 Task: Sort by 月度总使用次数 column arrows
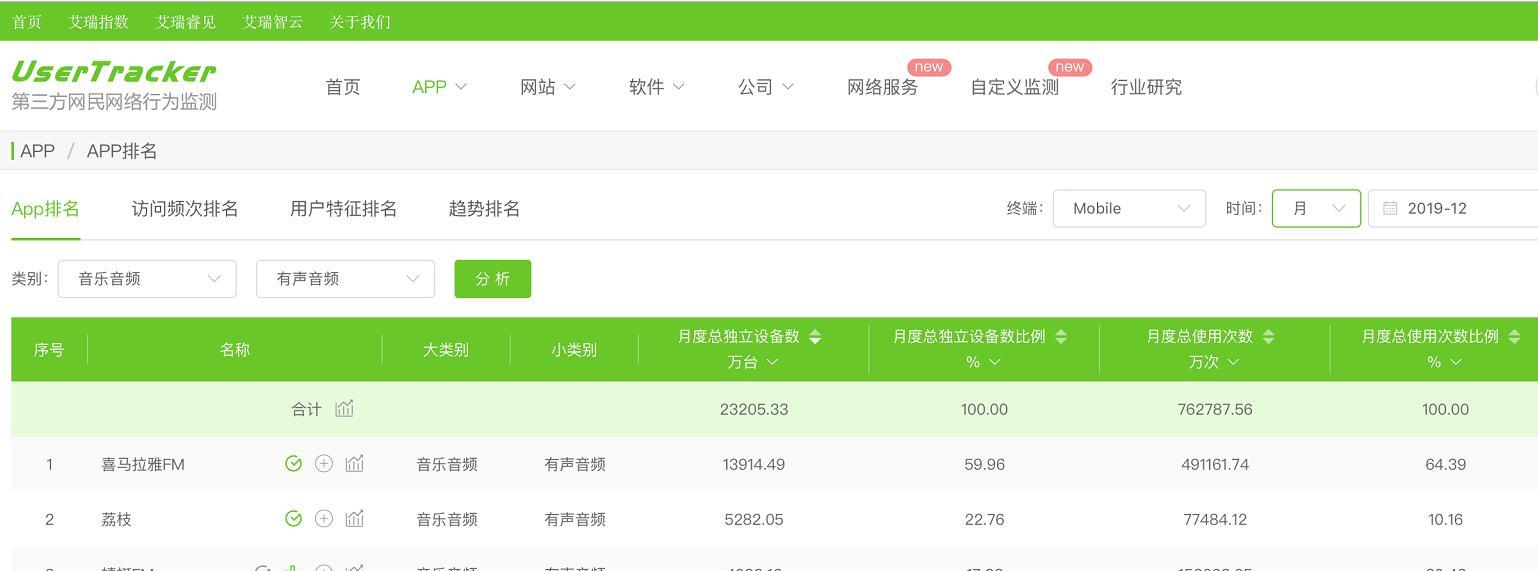(1268, 337)
